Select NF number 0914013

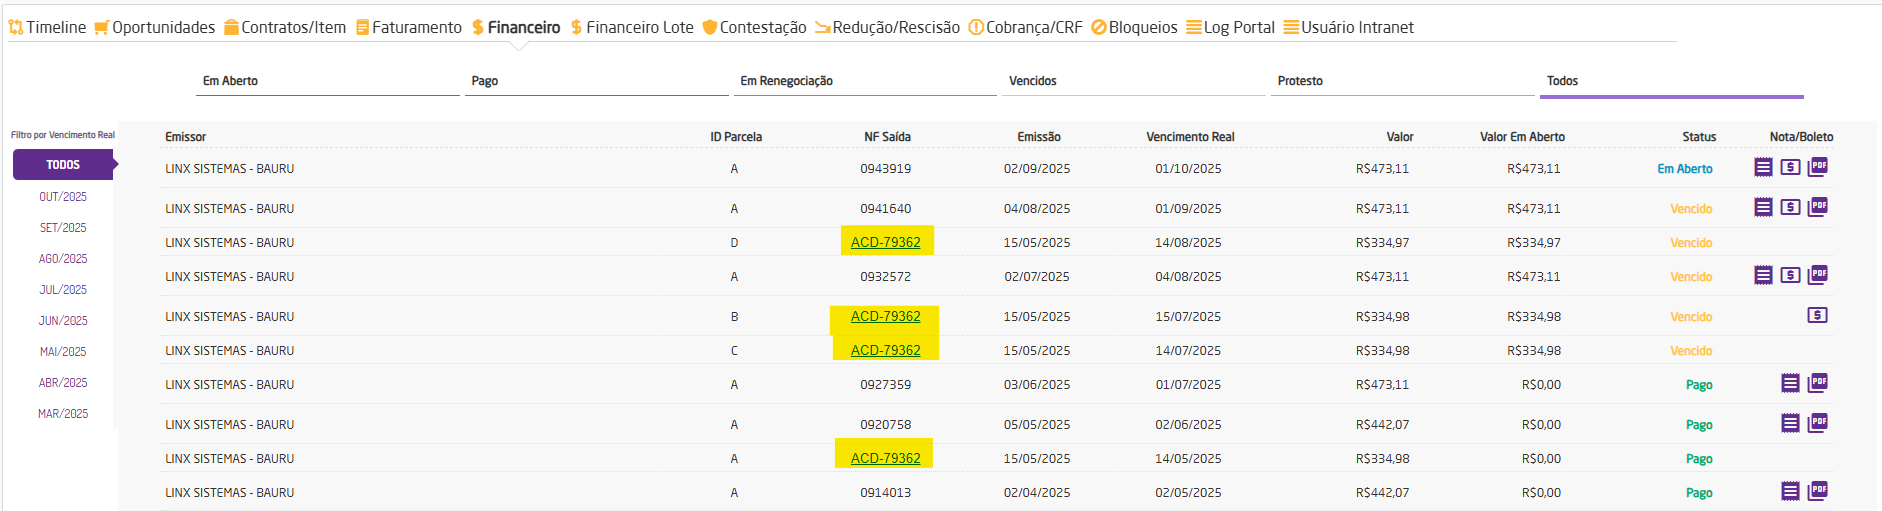coord(885,493)
